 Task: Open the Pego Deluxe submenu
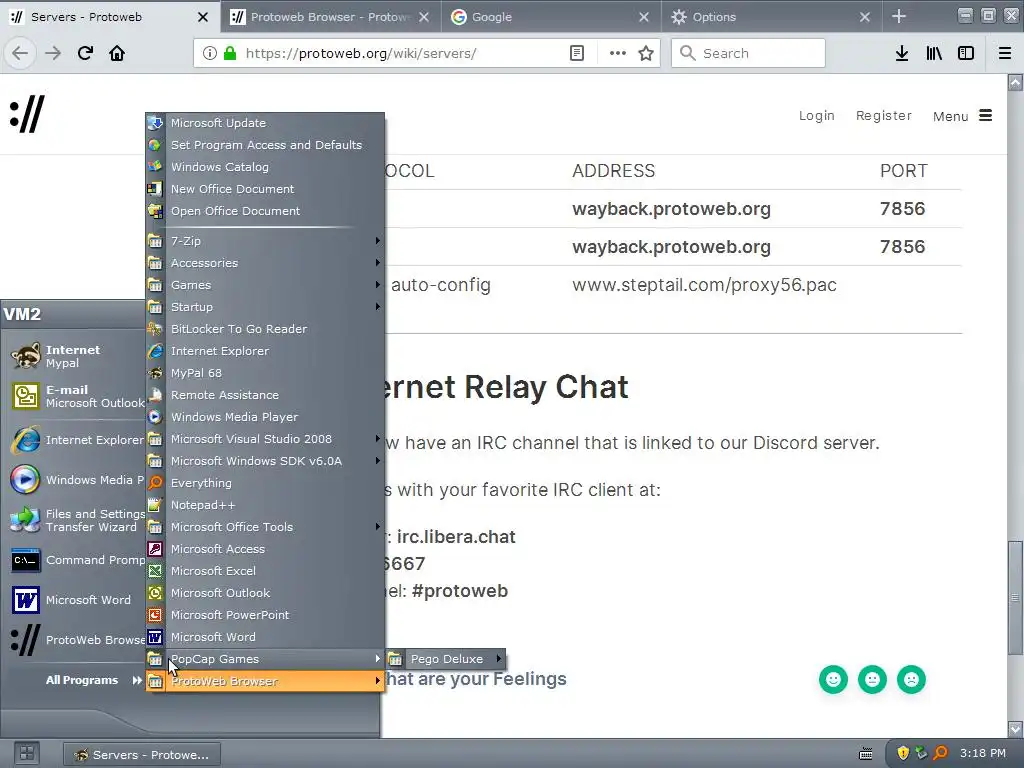coord(446,659)
